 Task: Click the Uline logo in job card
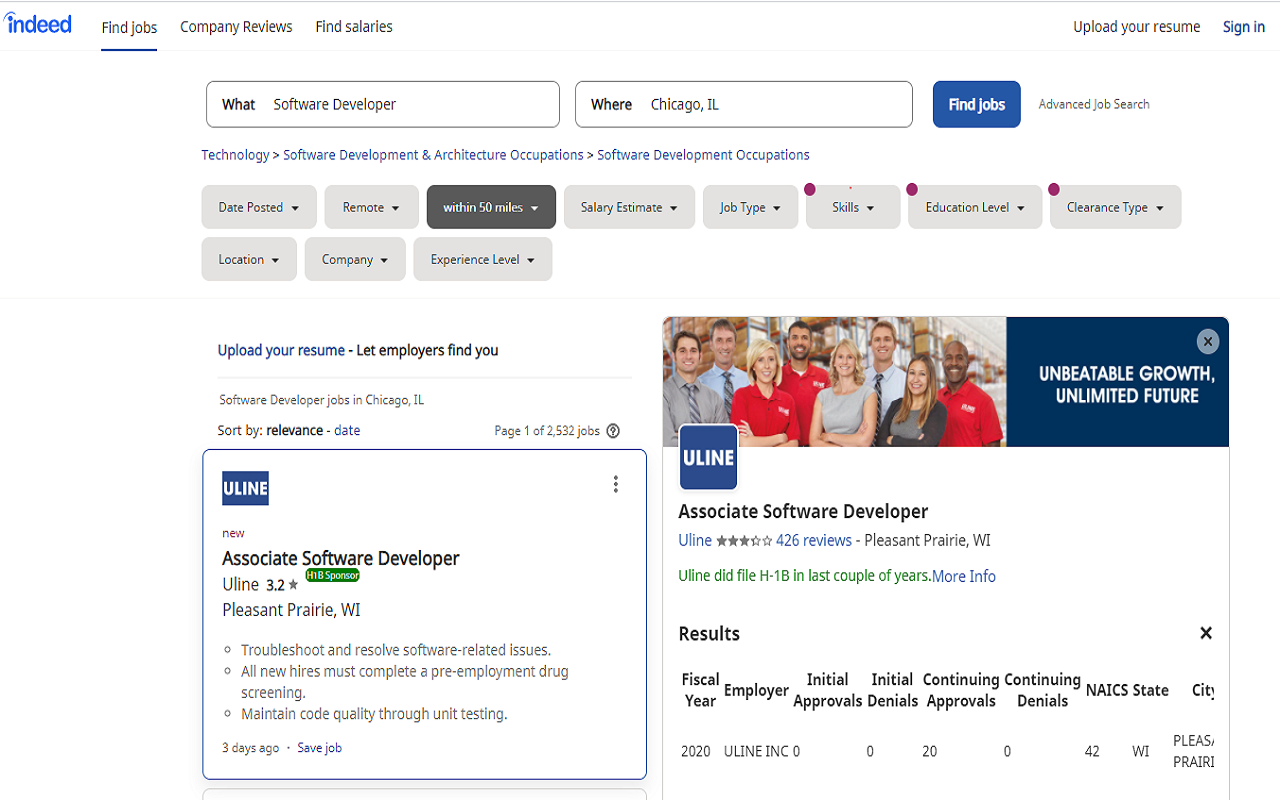click(245, 488)
